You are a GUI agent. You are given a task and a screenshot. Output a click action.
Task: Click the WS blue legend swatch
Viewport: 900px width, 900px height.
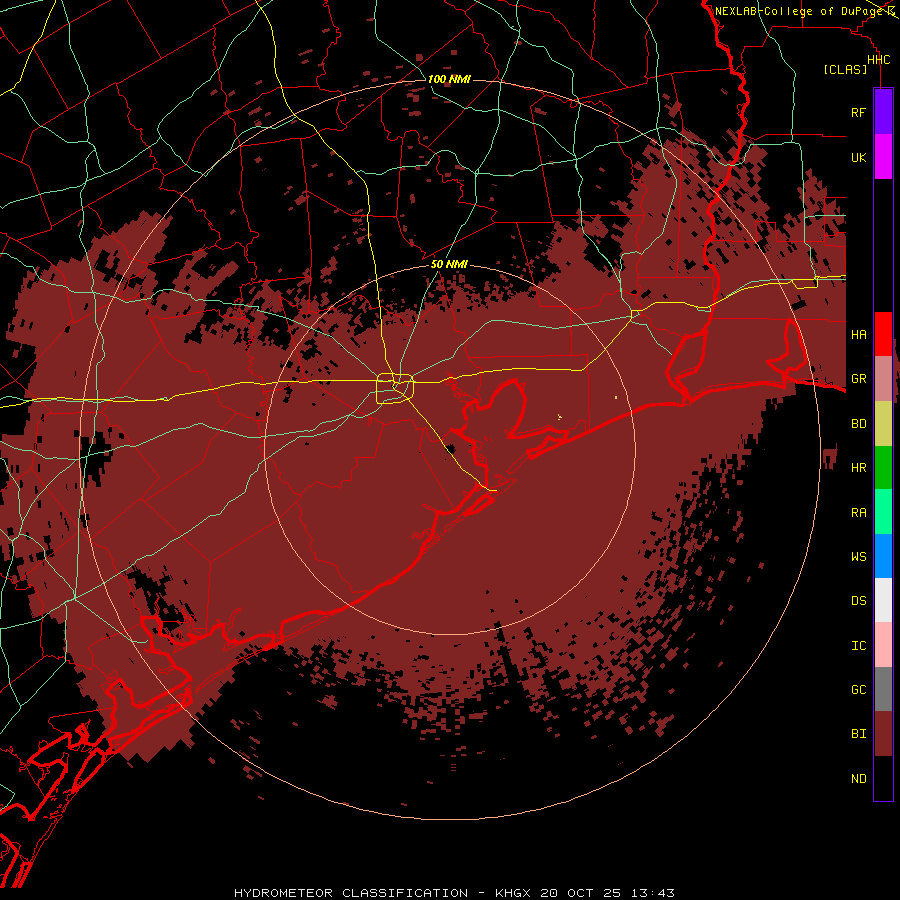click(883, 556)
